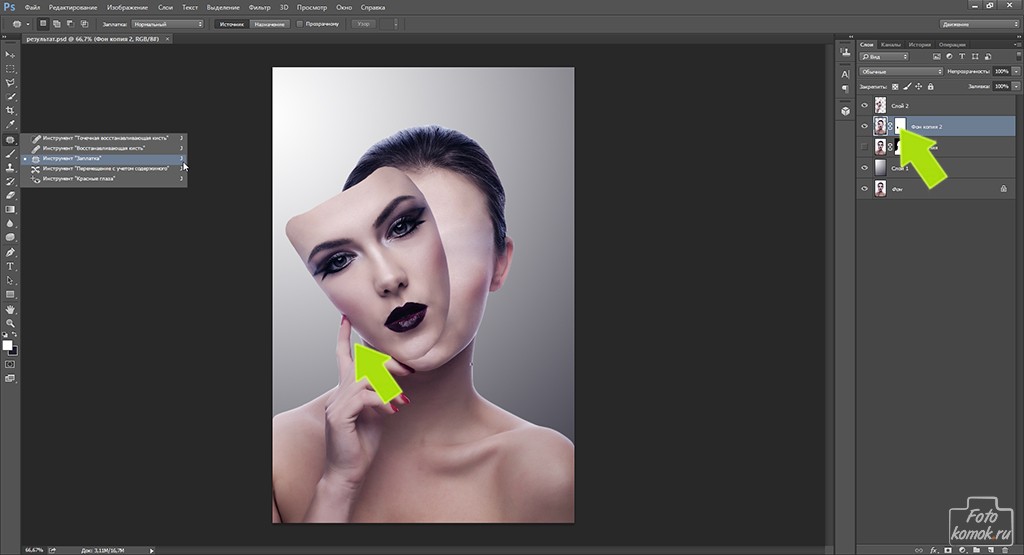Image resolution: width=1024 pixels, height=555 pixels.
Task: Filter layers by adjustment layer icon
Action: pos(950,57)
